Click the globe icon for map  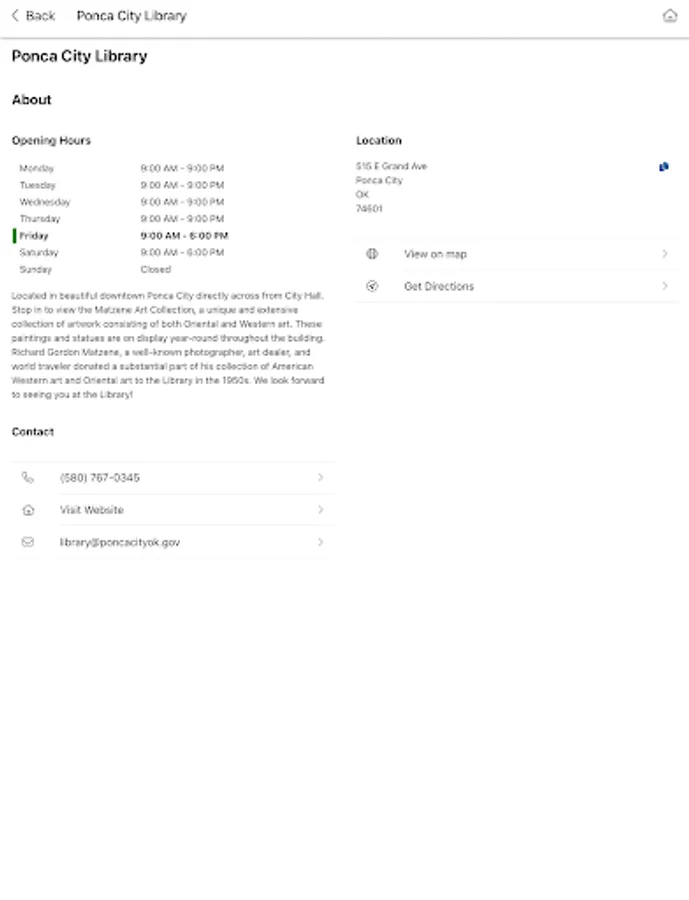pos(372,254)
